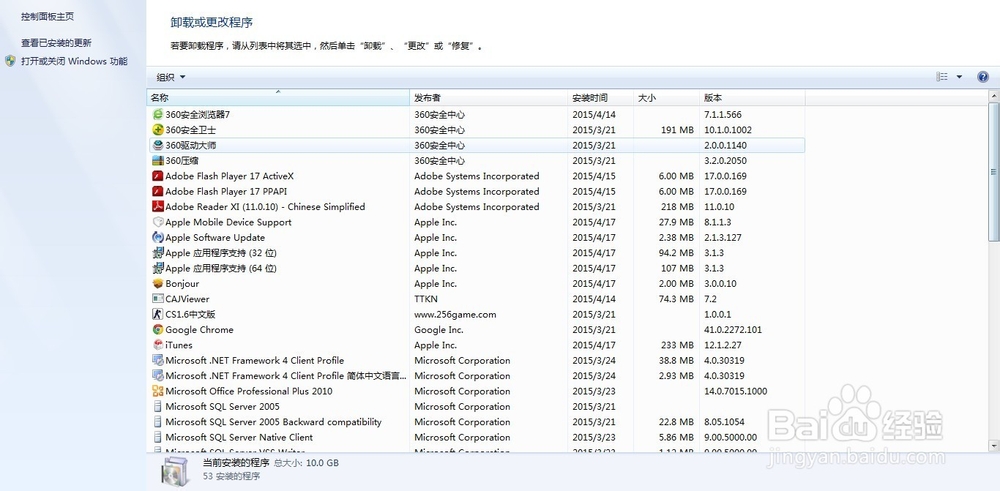
Task: Open the 打开或关闭 Windows 功能 link
Action: tap(74, 61)
